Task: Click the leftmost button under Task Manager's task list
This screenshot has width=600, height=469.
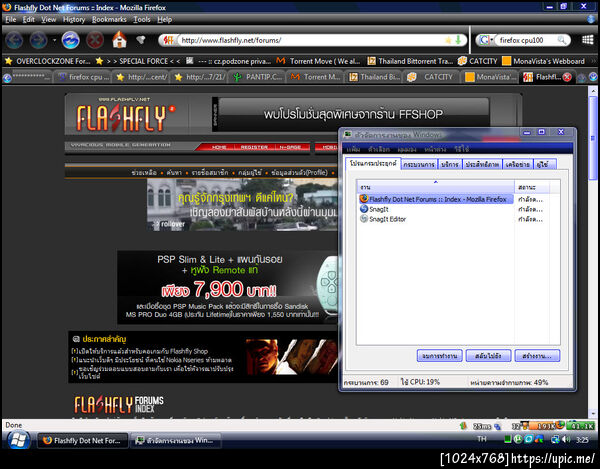Action: (439, 356)
